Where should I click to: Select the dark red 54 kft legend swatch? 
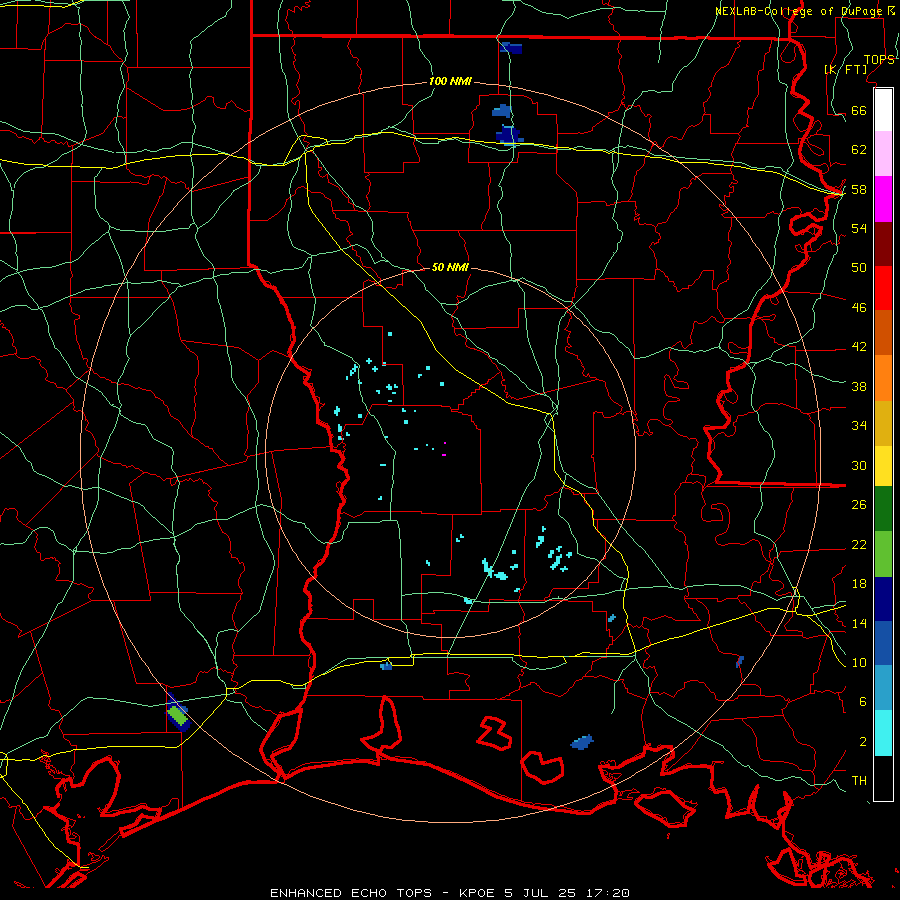pyautogui.click(x=883, y=244)
